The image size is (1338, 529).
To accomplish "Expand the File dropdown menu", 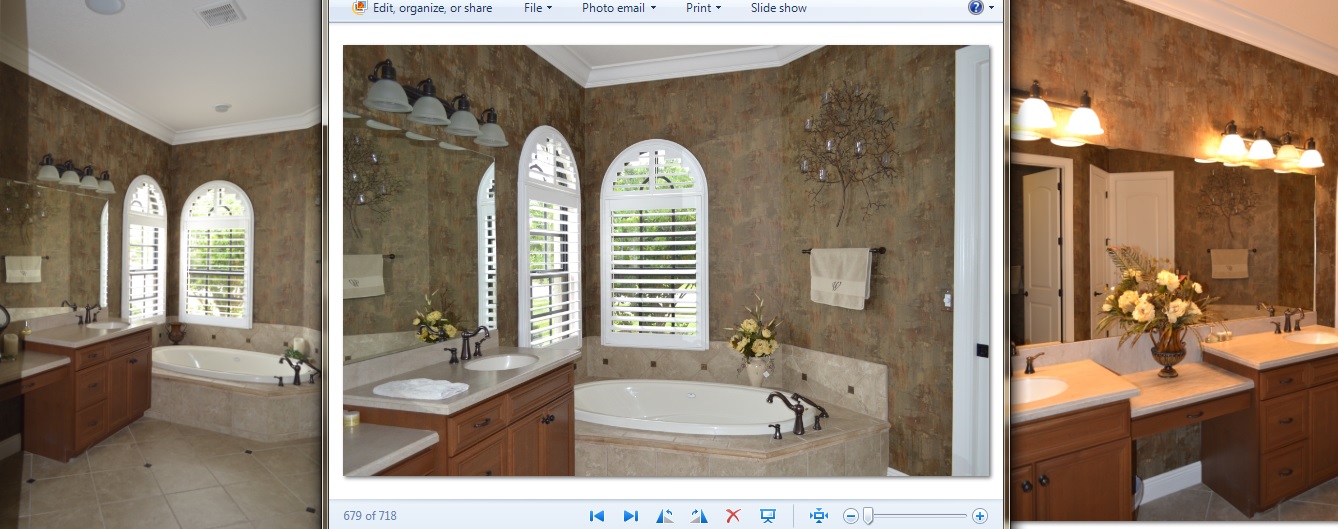I will pos(538,8).
